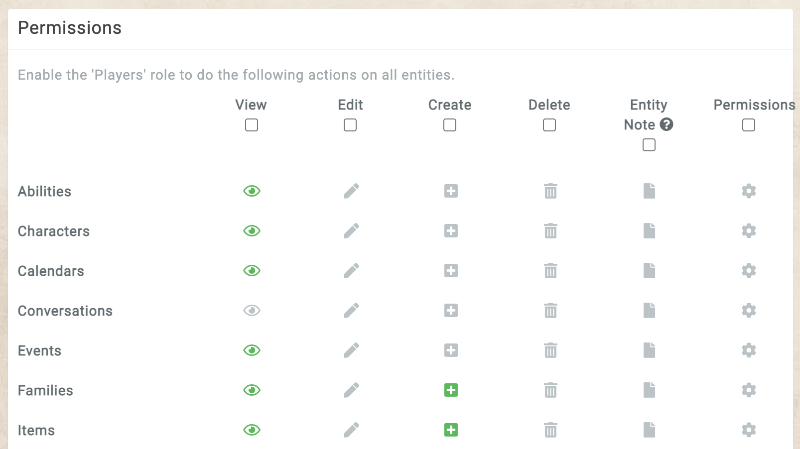Check the Edit column header checkbox
Image resolution: width=800 pixels, height=449 pixels.
(350, 125)
